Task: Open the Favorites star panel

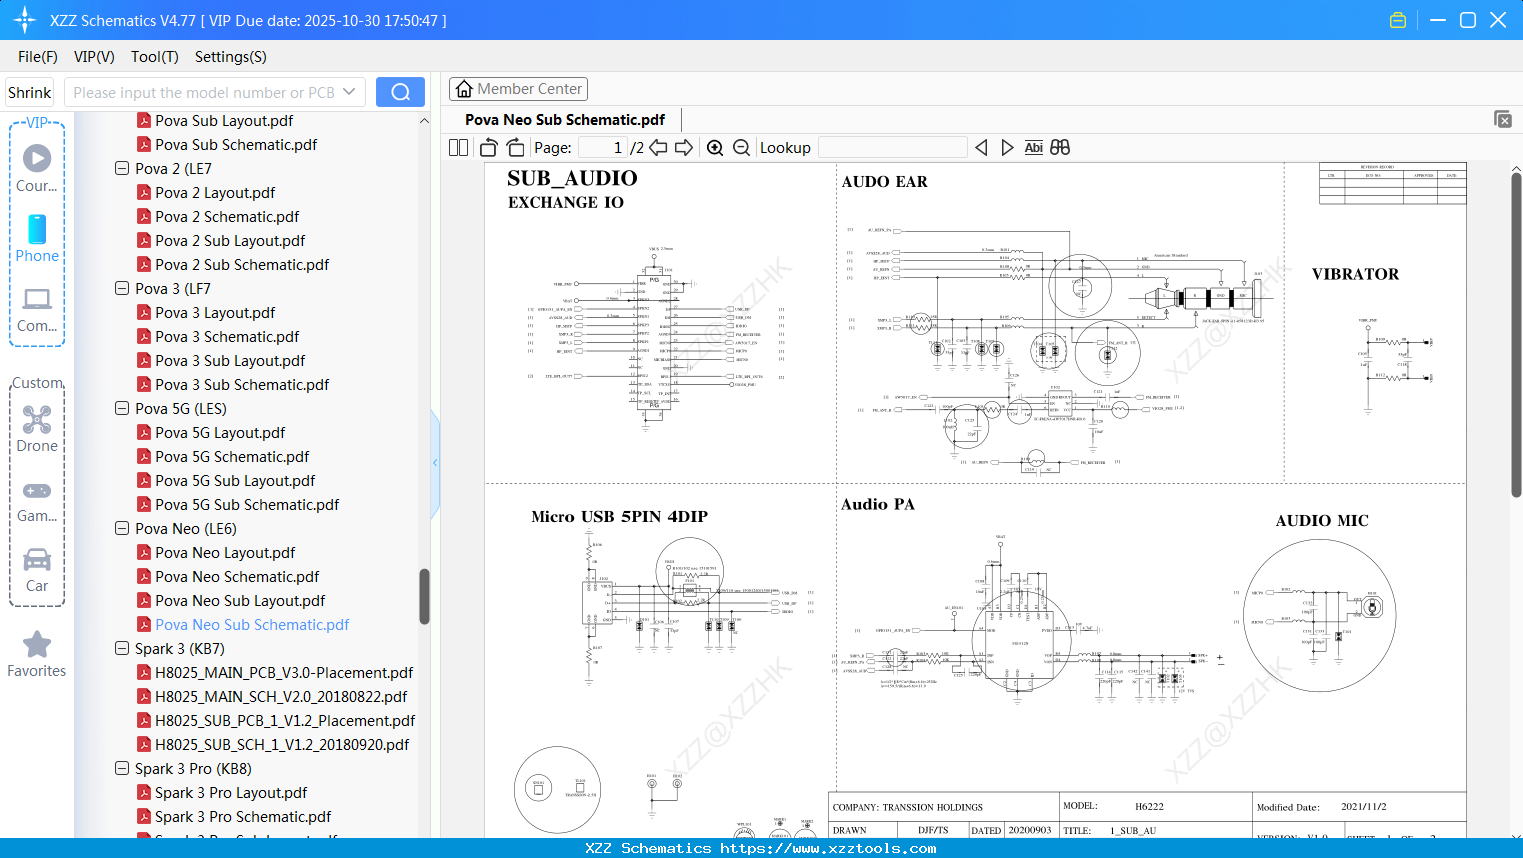Action: (x=37, y=645)
